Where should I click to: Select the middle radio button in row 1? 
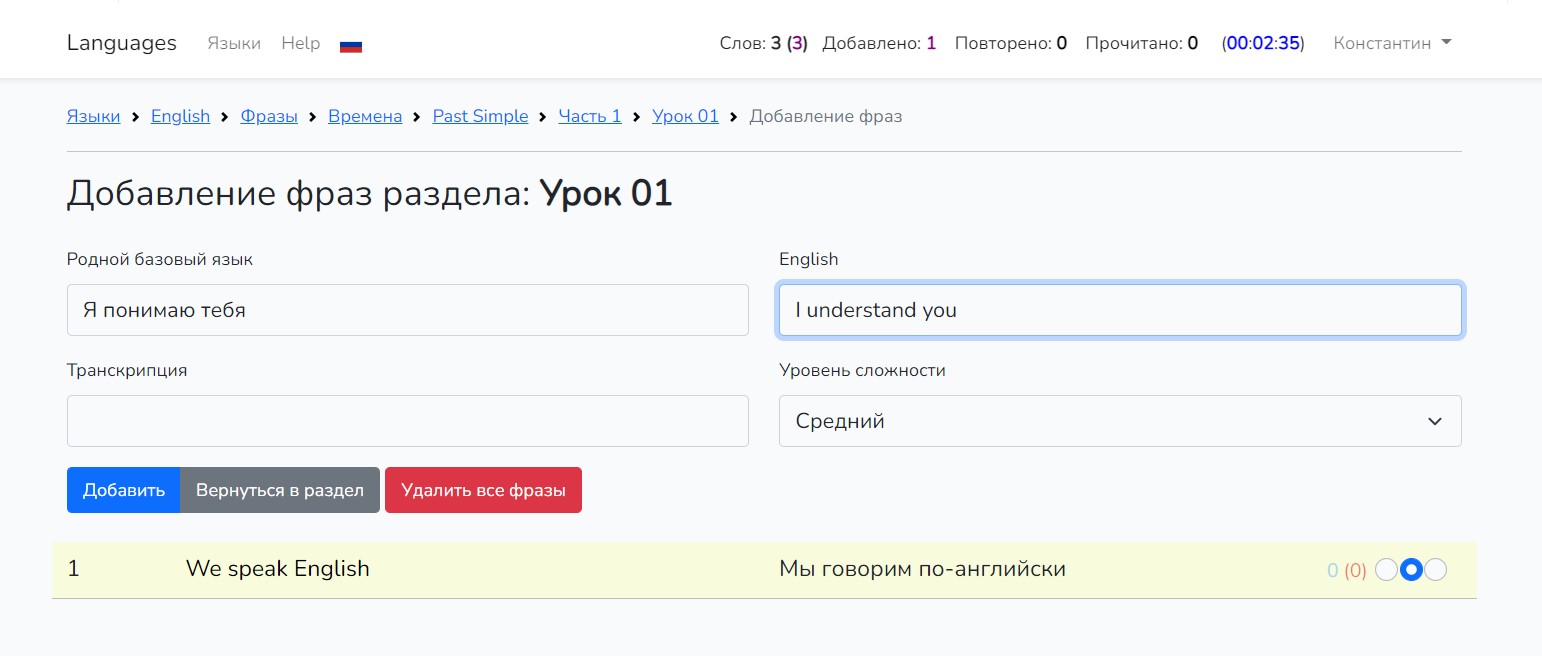coord(1411,570)
